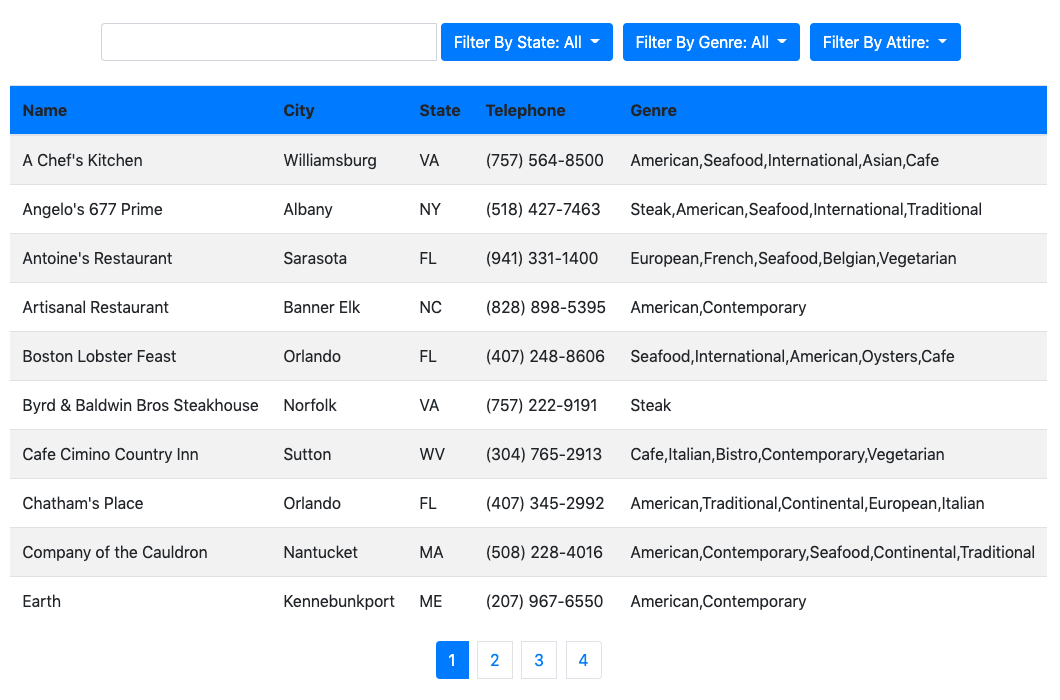Image resolution: width=1060 pixels, height=700 pixels.
Task: Select Angelo's 677 Prime restaurant name
Action: click(93, 209)
